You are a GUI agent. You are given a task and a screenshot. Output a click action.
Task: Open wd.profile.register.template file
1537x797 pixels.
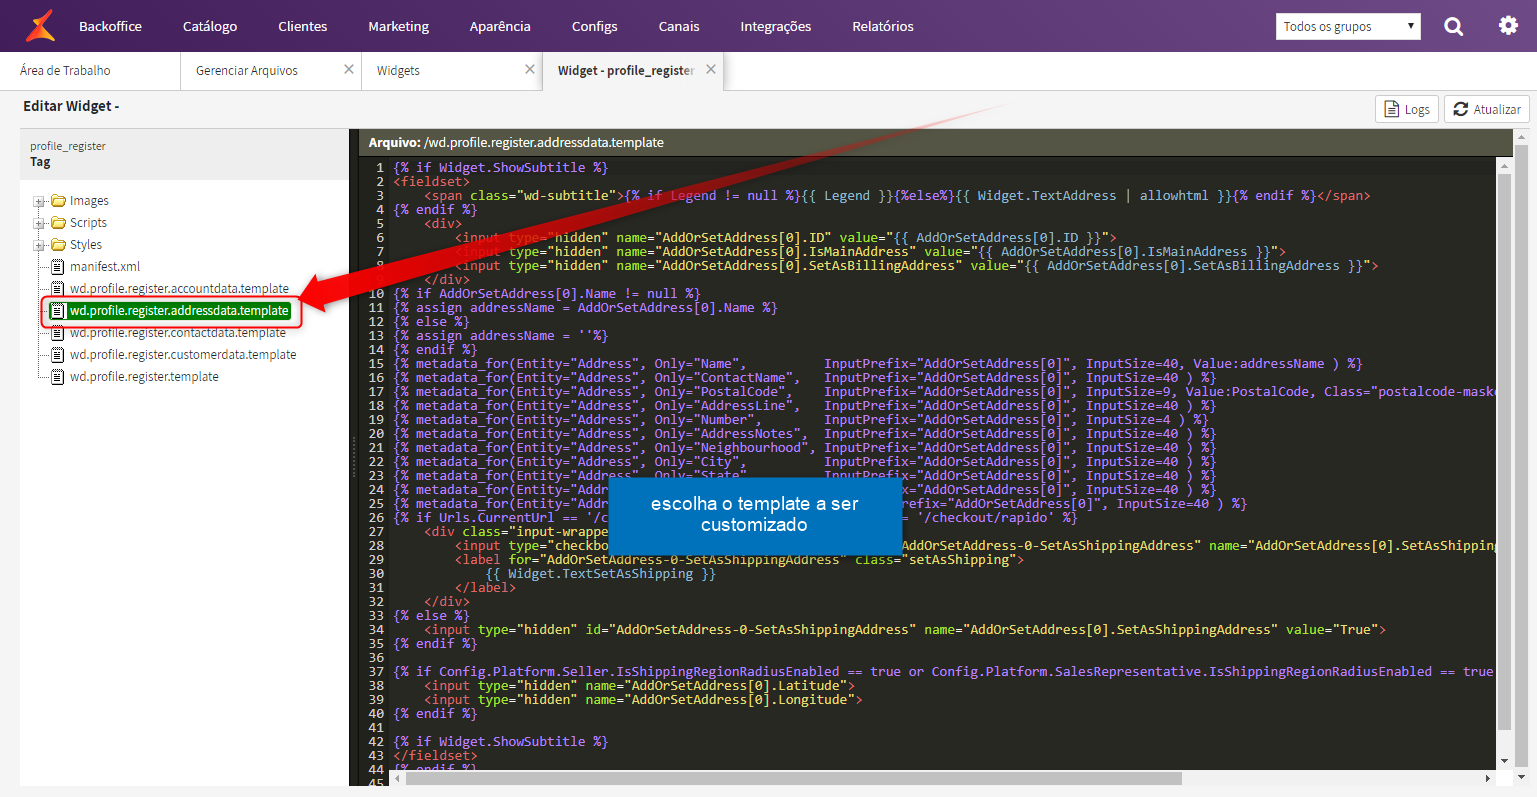click(x=144, y=377)
